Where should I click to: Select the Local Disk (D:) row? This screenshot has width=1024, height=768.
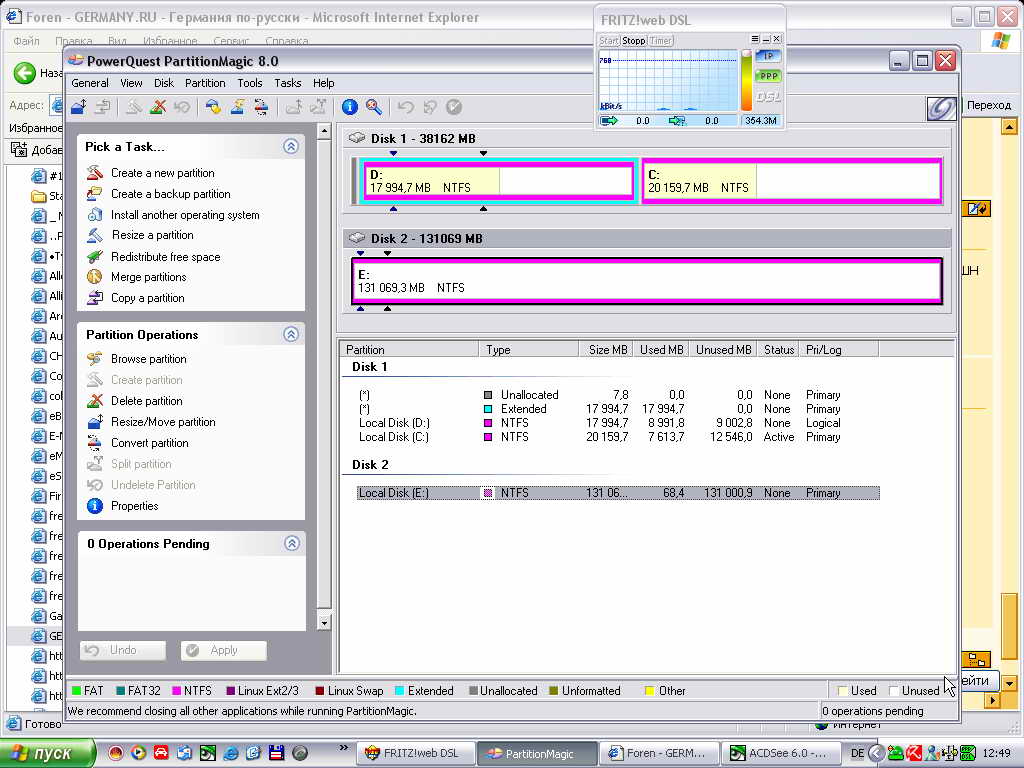(x=618, y=423)
